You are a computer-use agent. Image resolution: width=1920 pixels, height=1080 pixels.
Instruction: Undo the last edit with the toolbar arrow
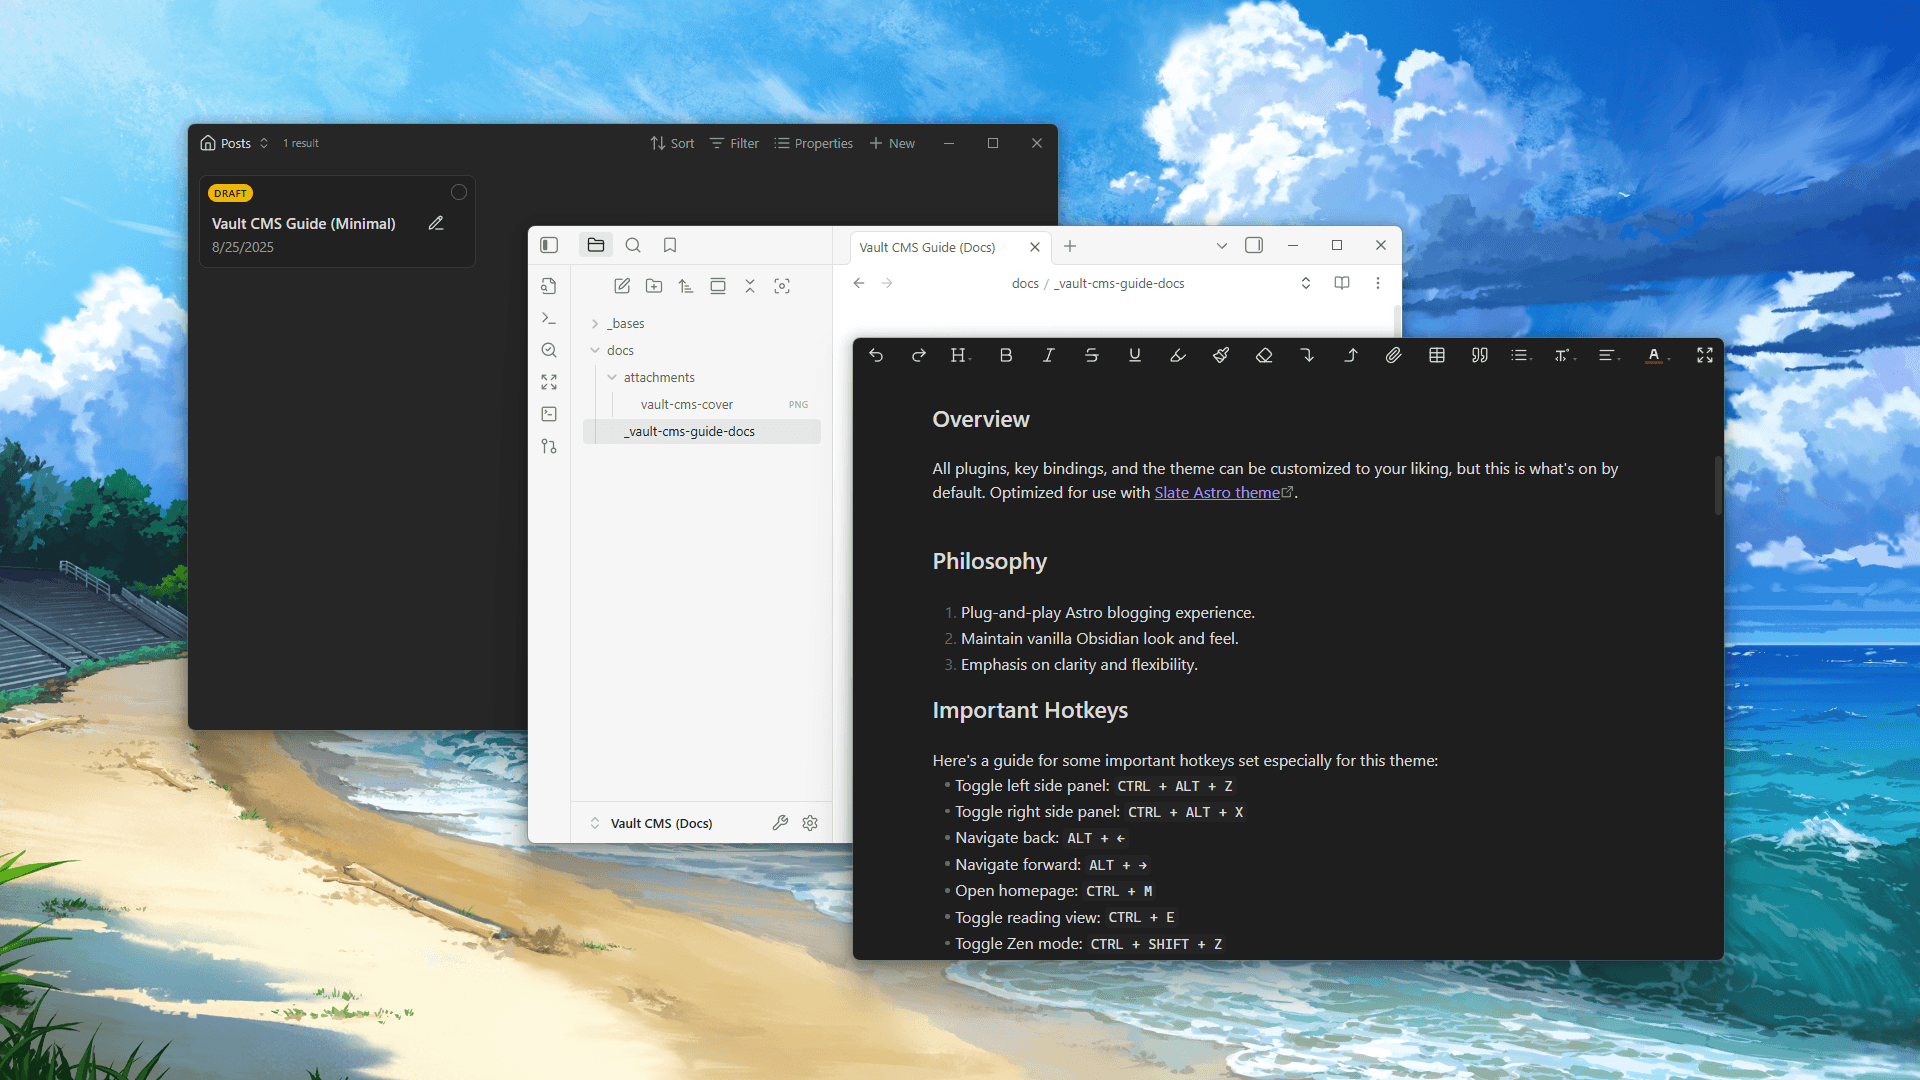877,355
